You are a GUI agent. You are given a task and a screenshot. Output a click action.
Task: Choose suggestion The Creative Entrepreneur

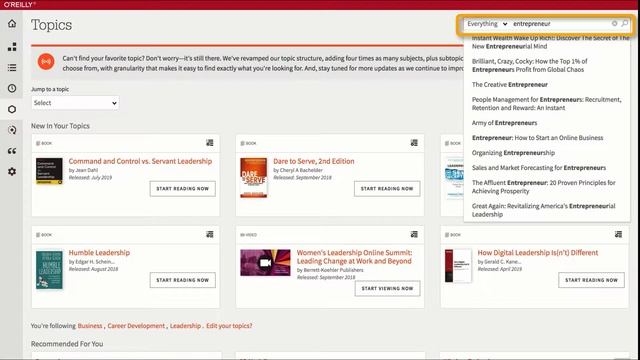coord(509,84)
